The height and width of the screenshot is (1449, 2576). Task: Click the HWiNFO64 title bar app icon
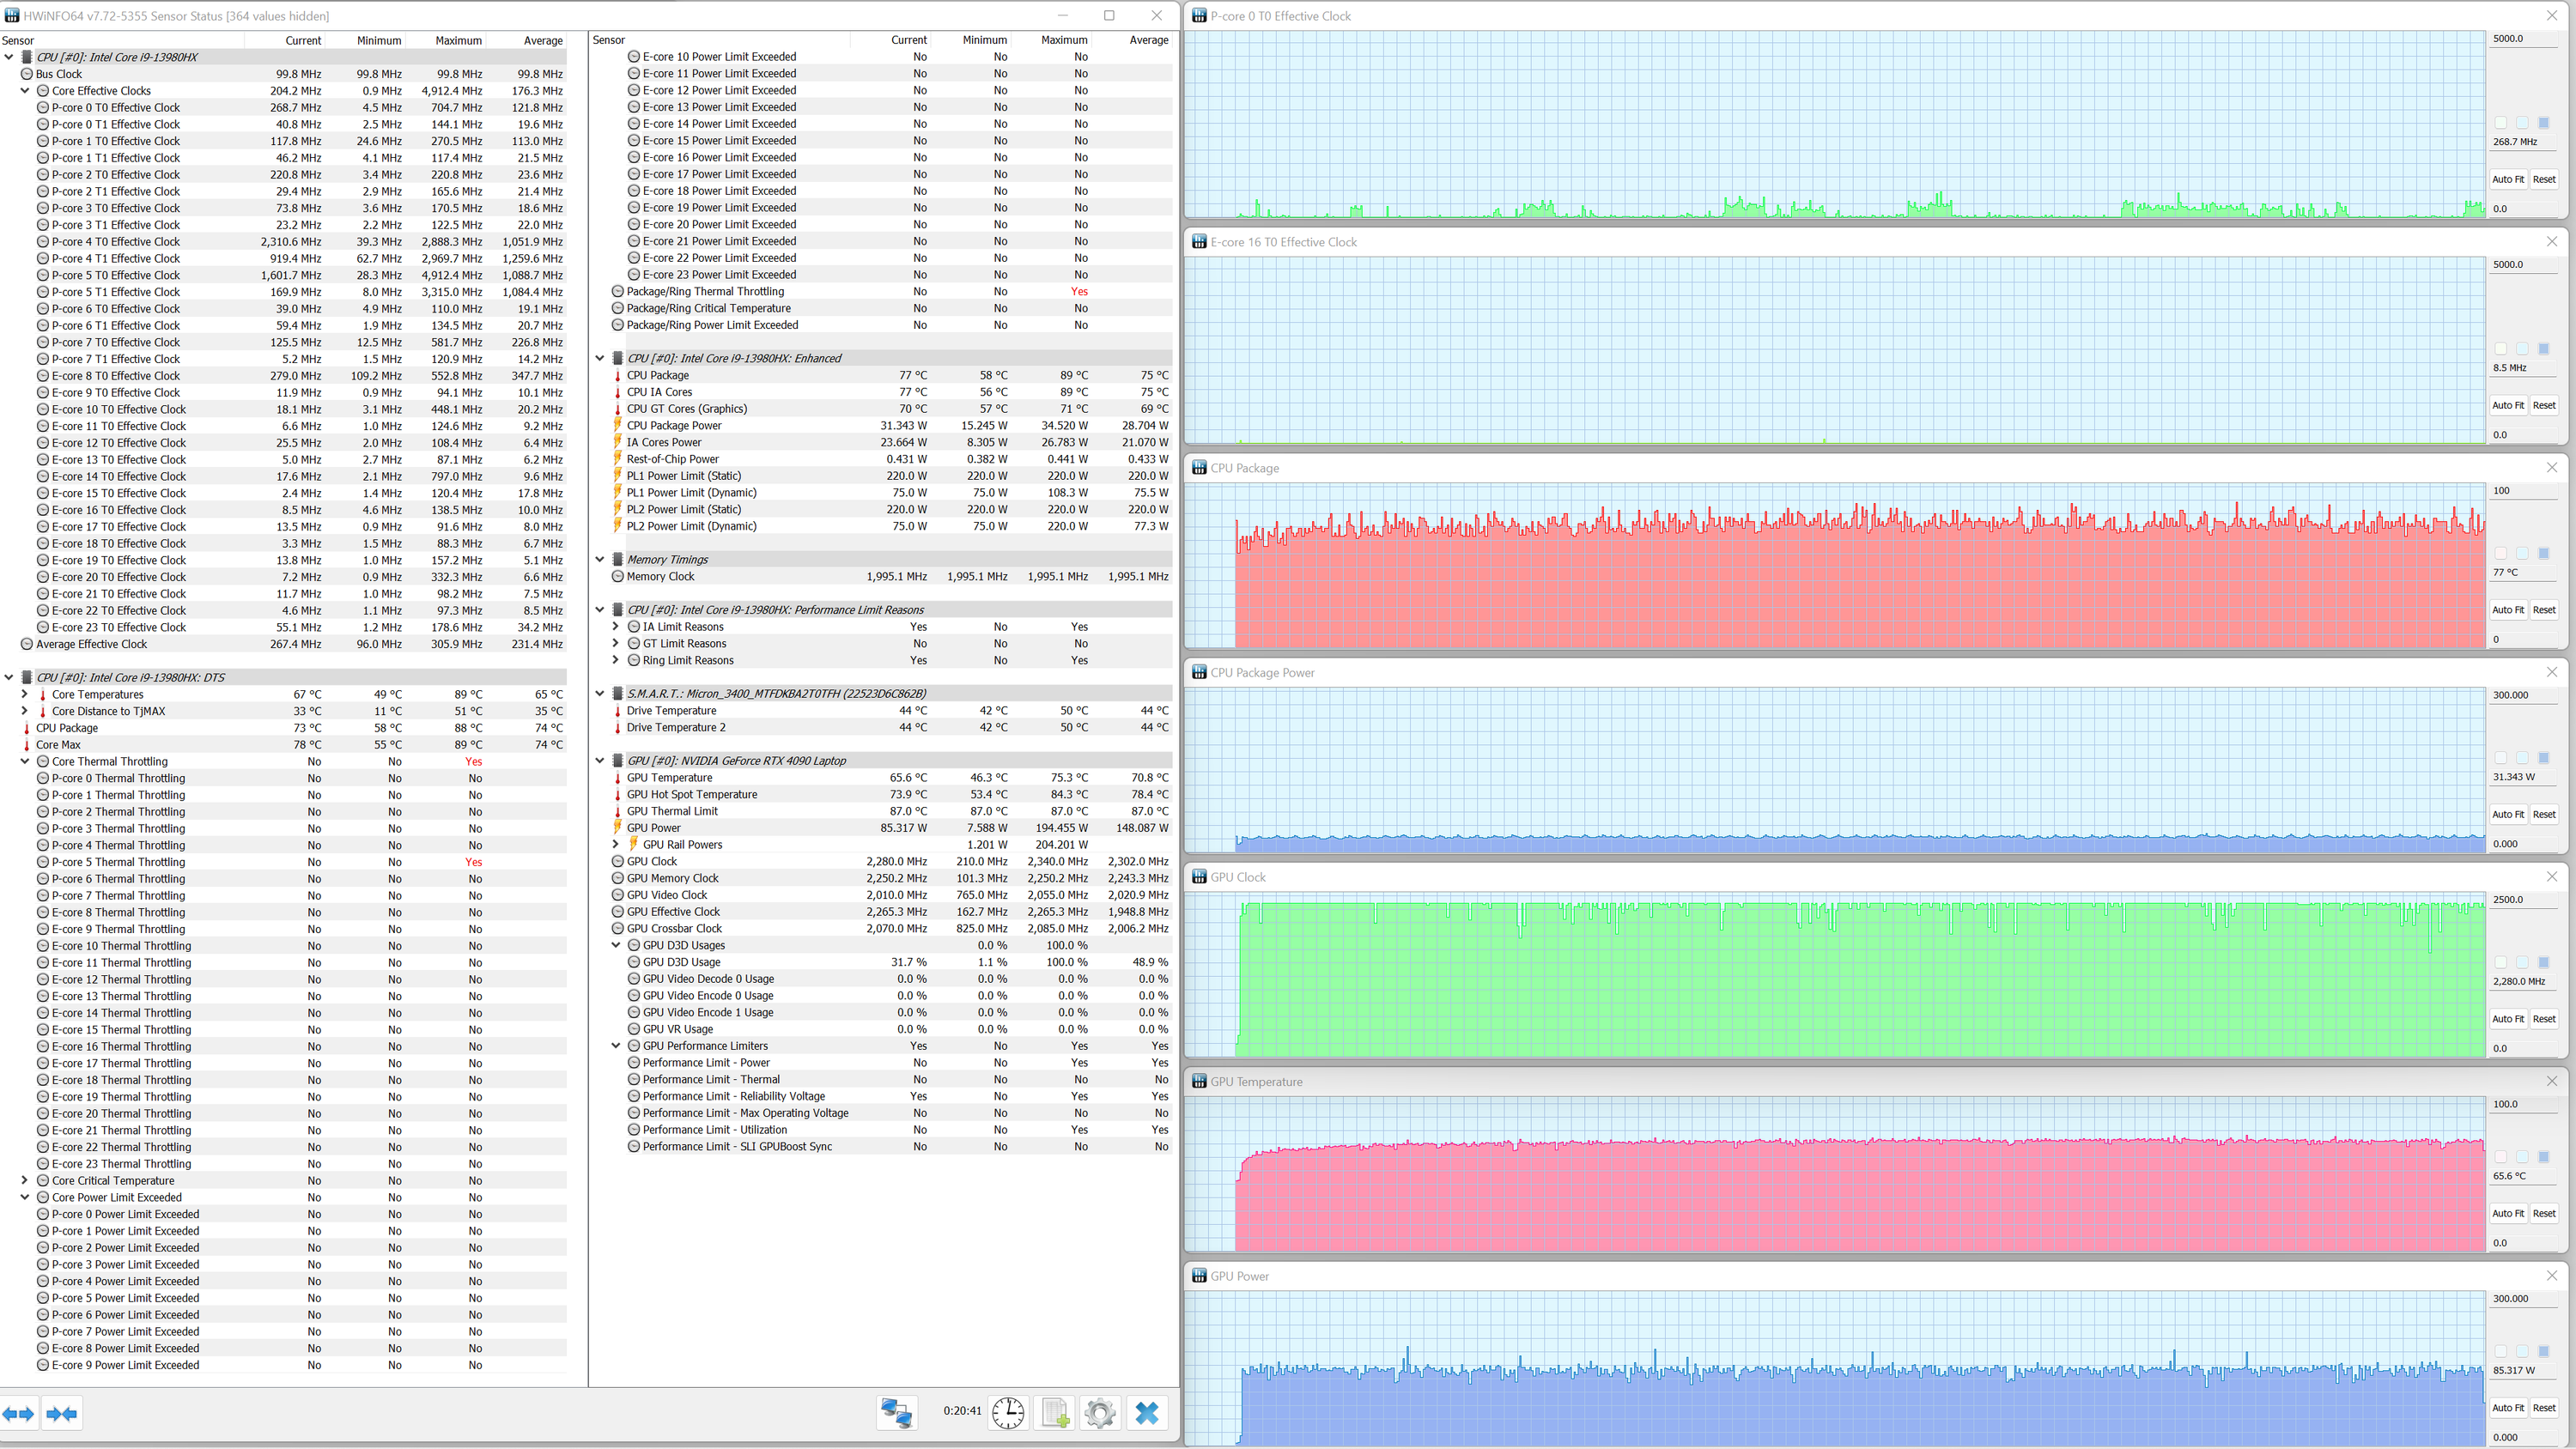coord(11,15)
